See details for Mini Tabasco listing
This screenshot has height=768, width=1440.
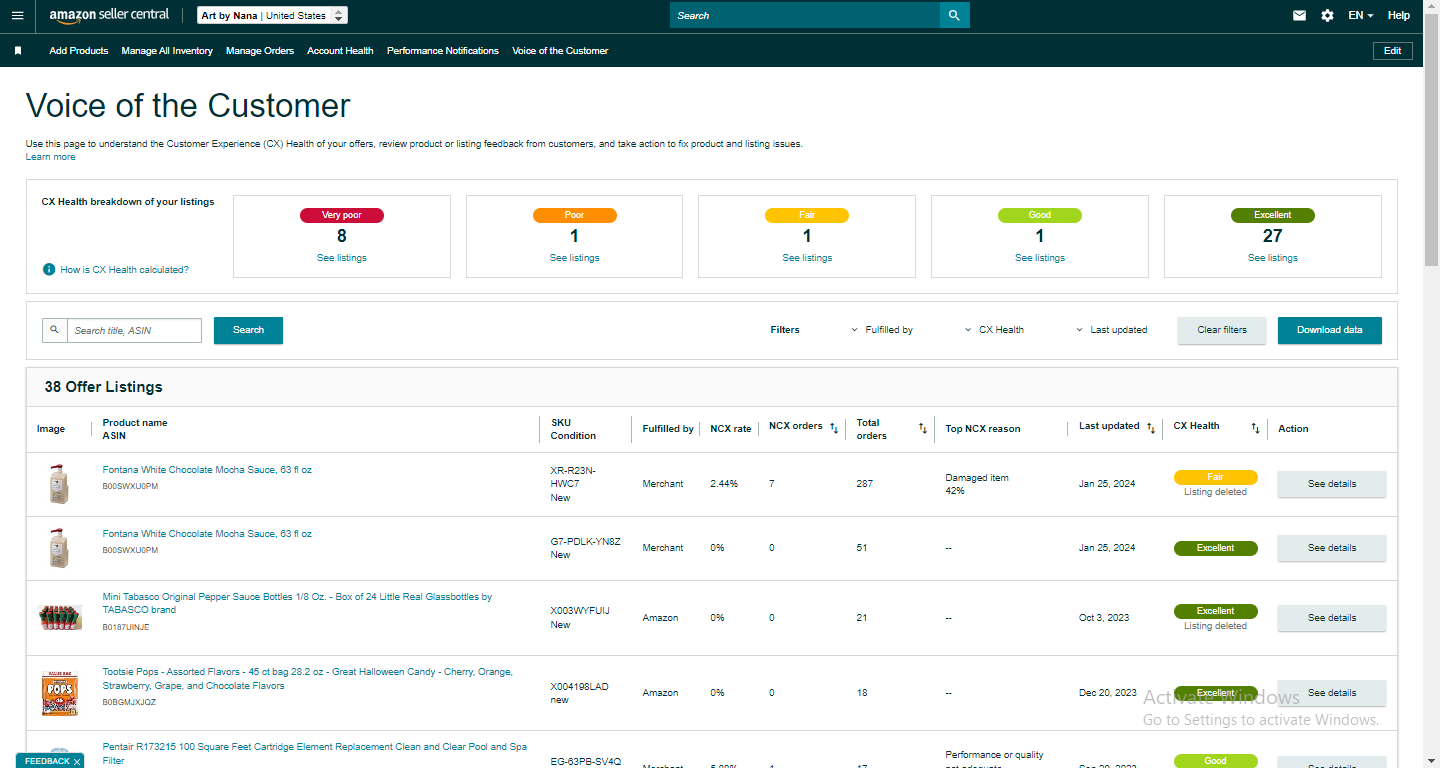coord(1332,618)
